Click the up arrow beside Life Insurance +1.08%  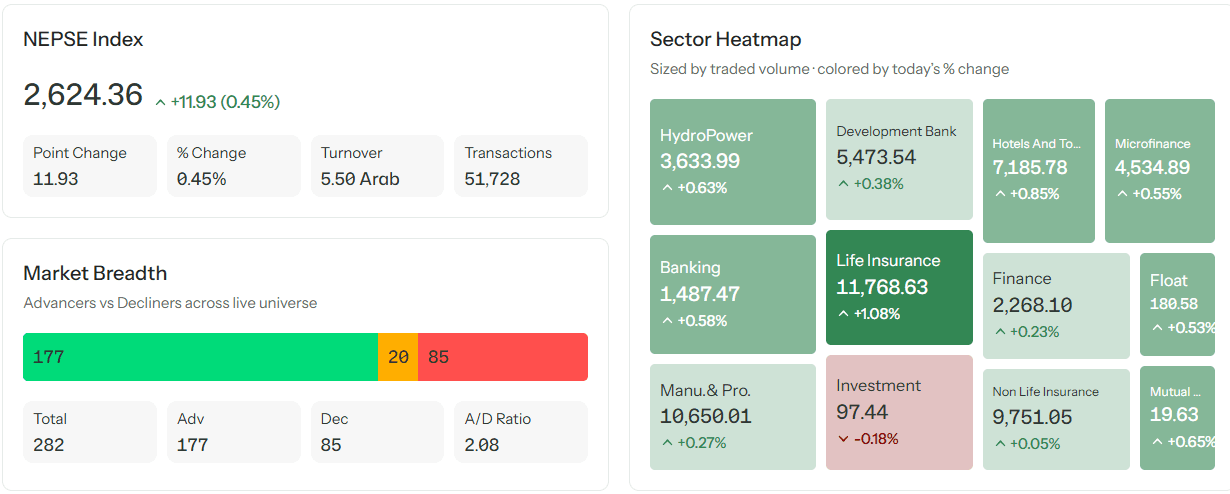[844, 314]
